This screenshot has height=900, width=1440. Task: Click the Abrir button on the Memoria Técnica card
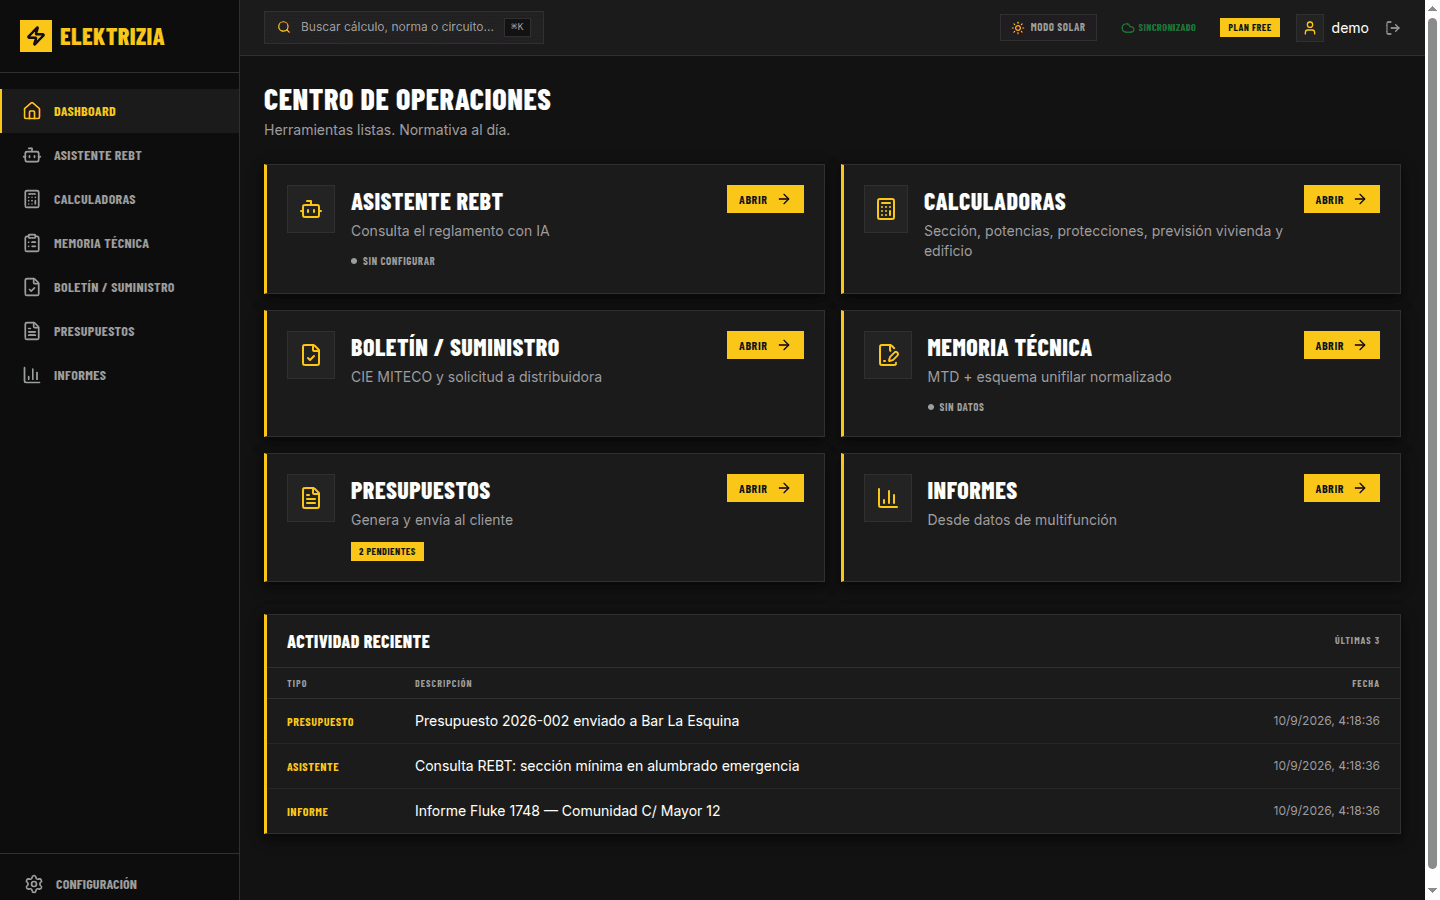[x=1341, y=345]
